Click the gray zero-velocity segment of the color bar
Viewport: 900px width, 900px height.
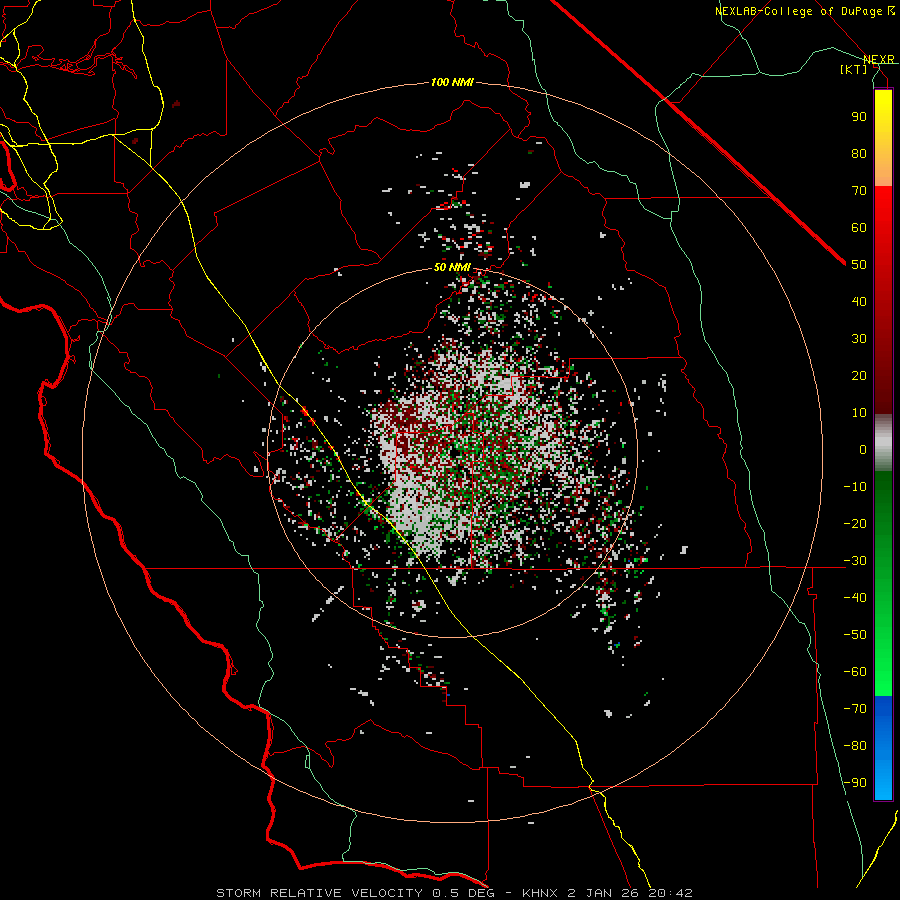point(883,443)
